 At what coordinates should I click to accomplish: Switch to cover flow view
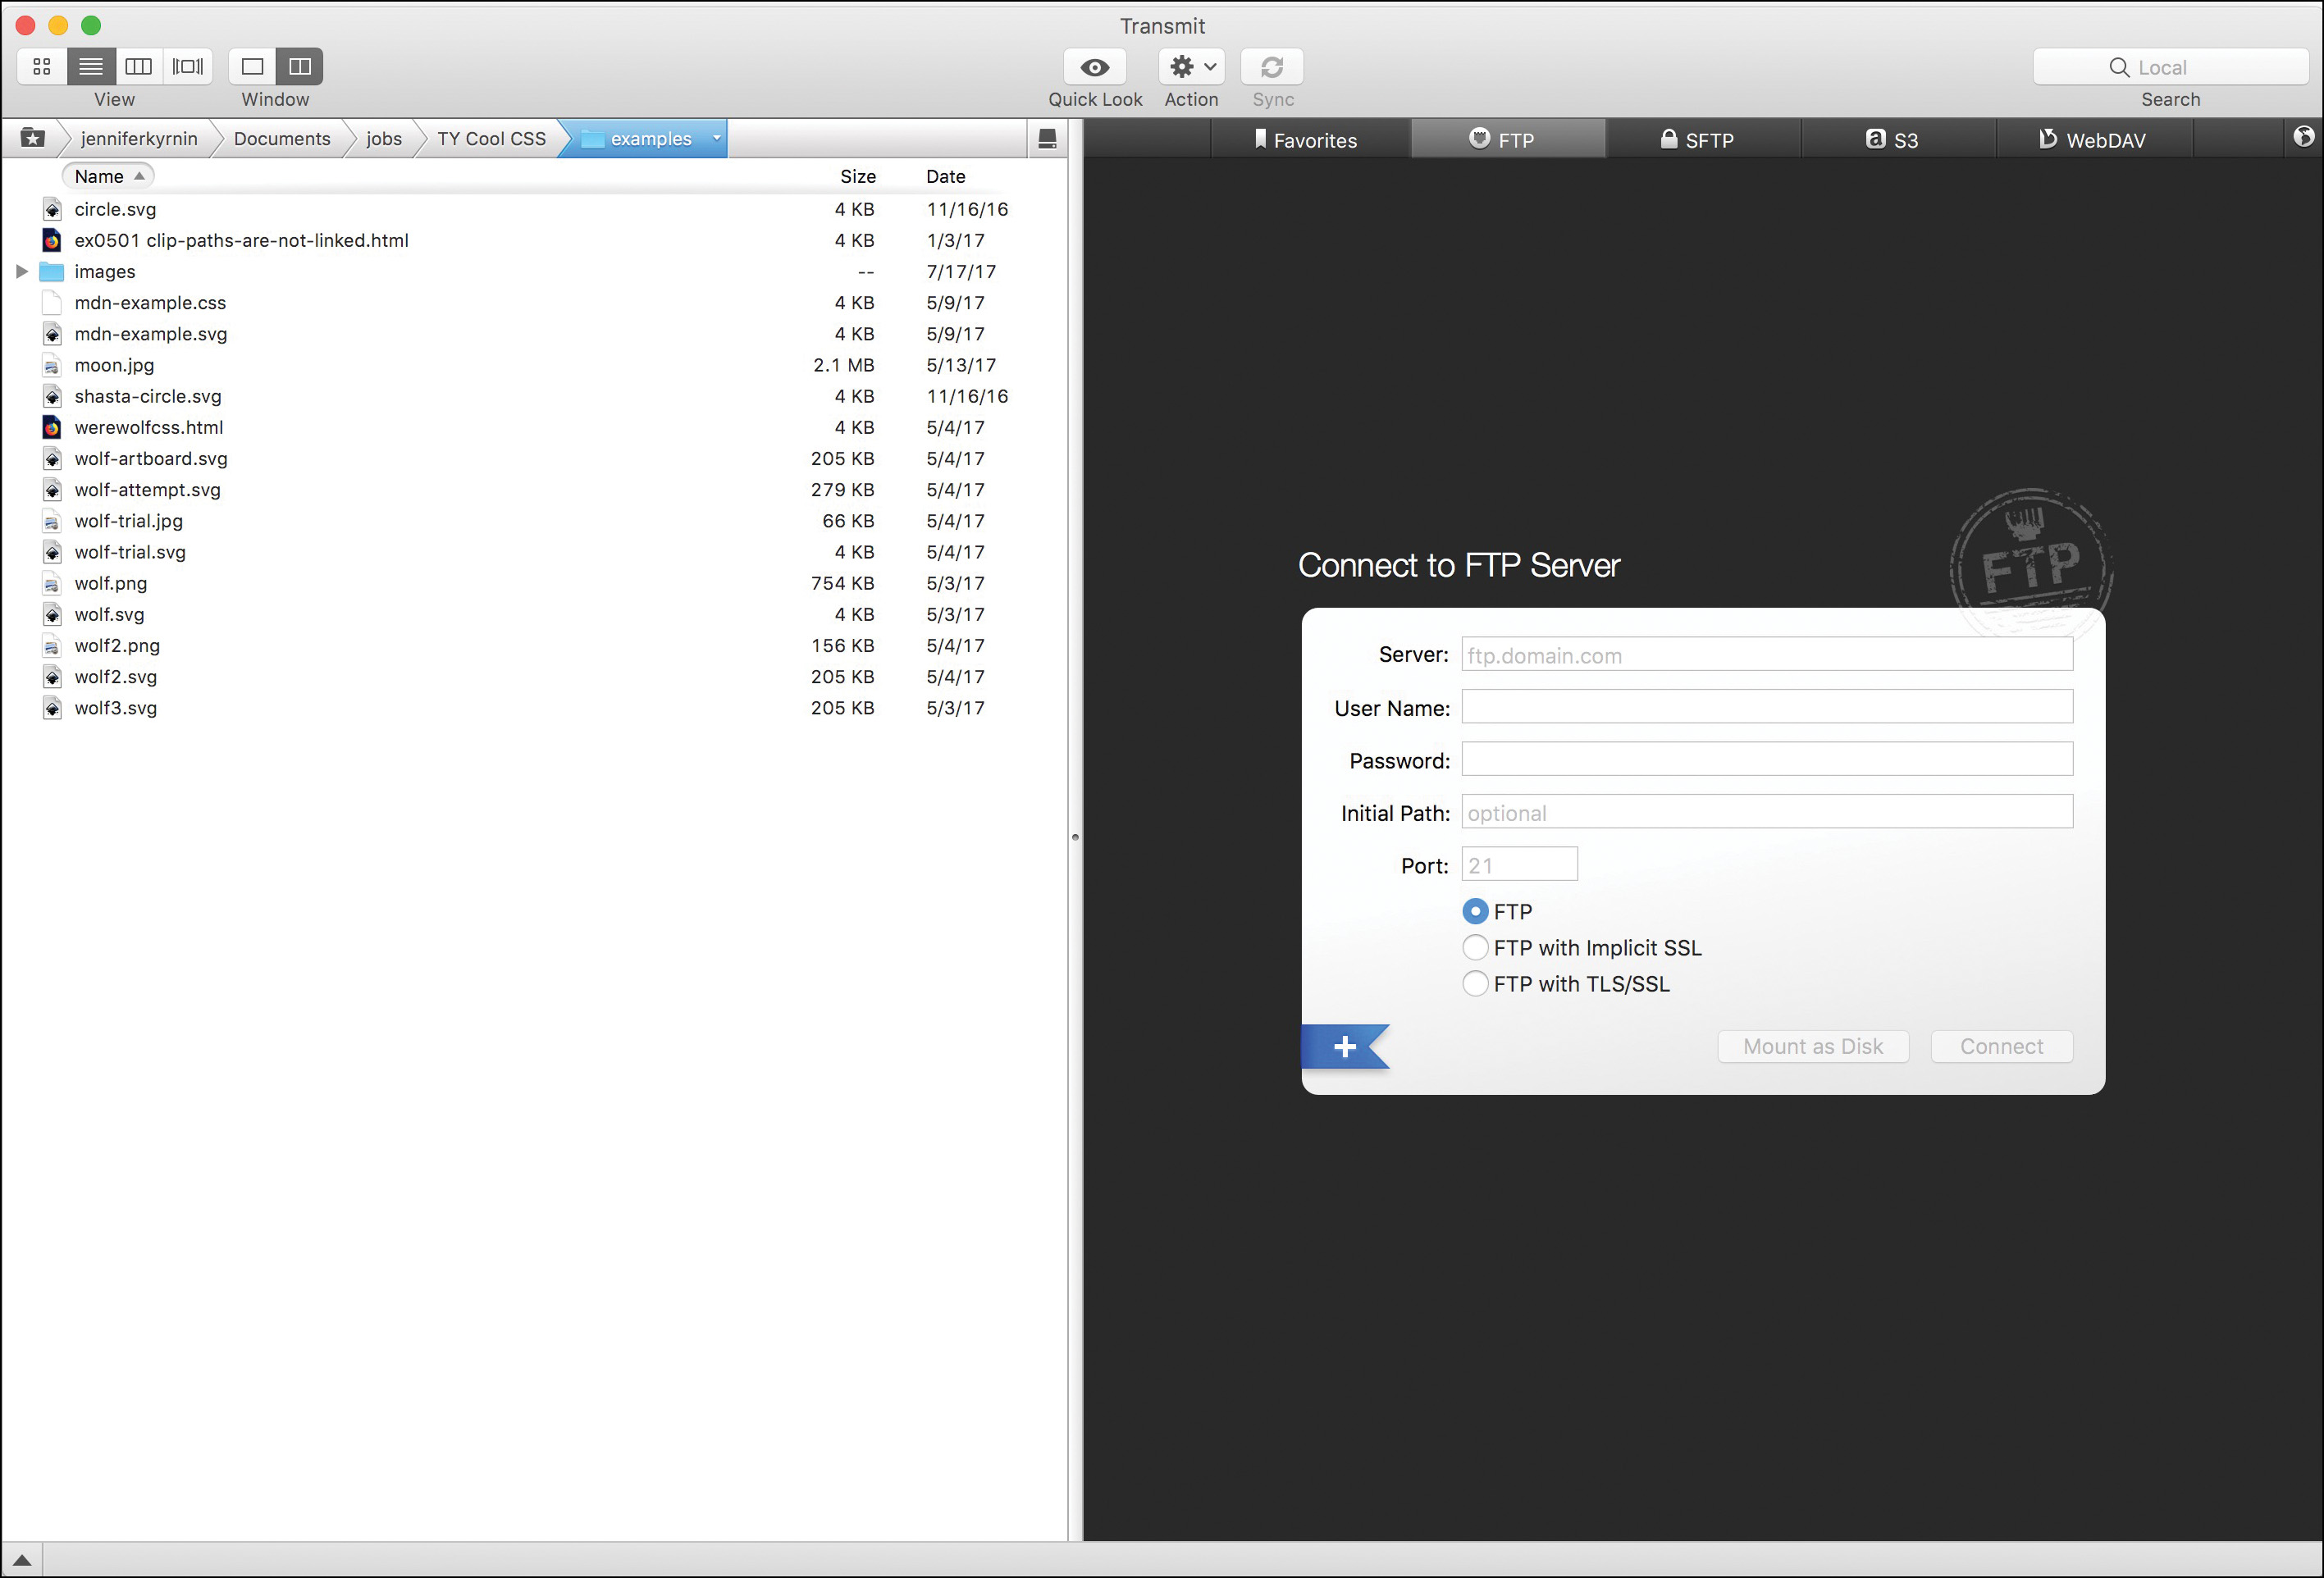(187, 66)
